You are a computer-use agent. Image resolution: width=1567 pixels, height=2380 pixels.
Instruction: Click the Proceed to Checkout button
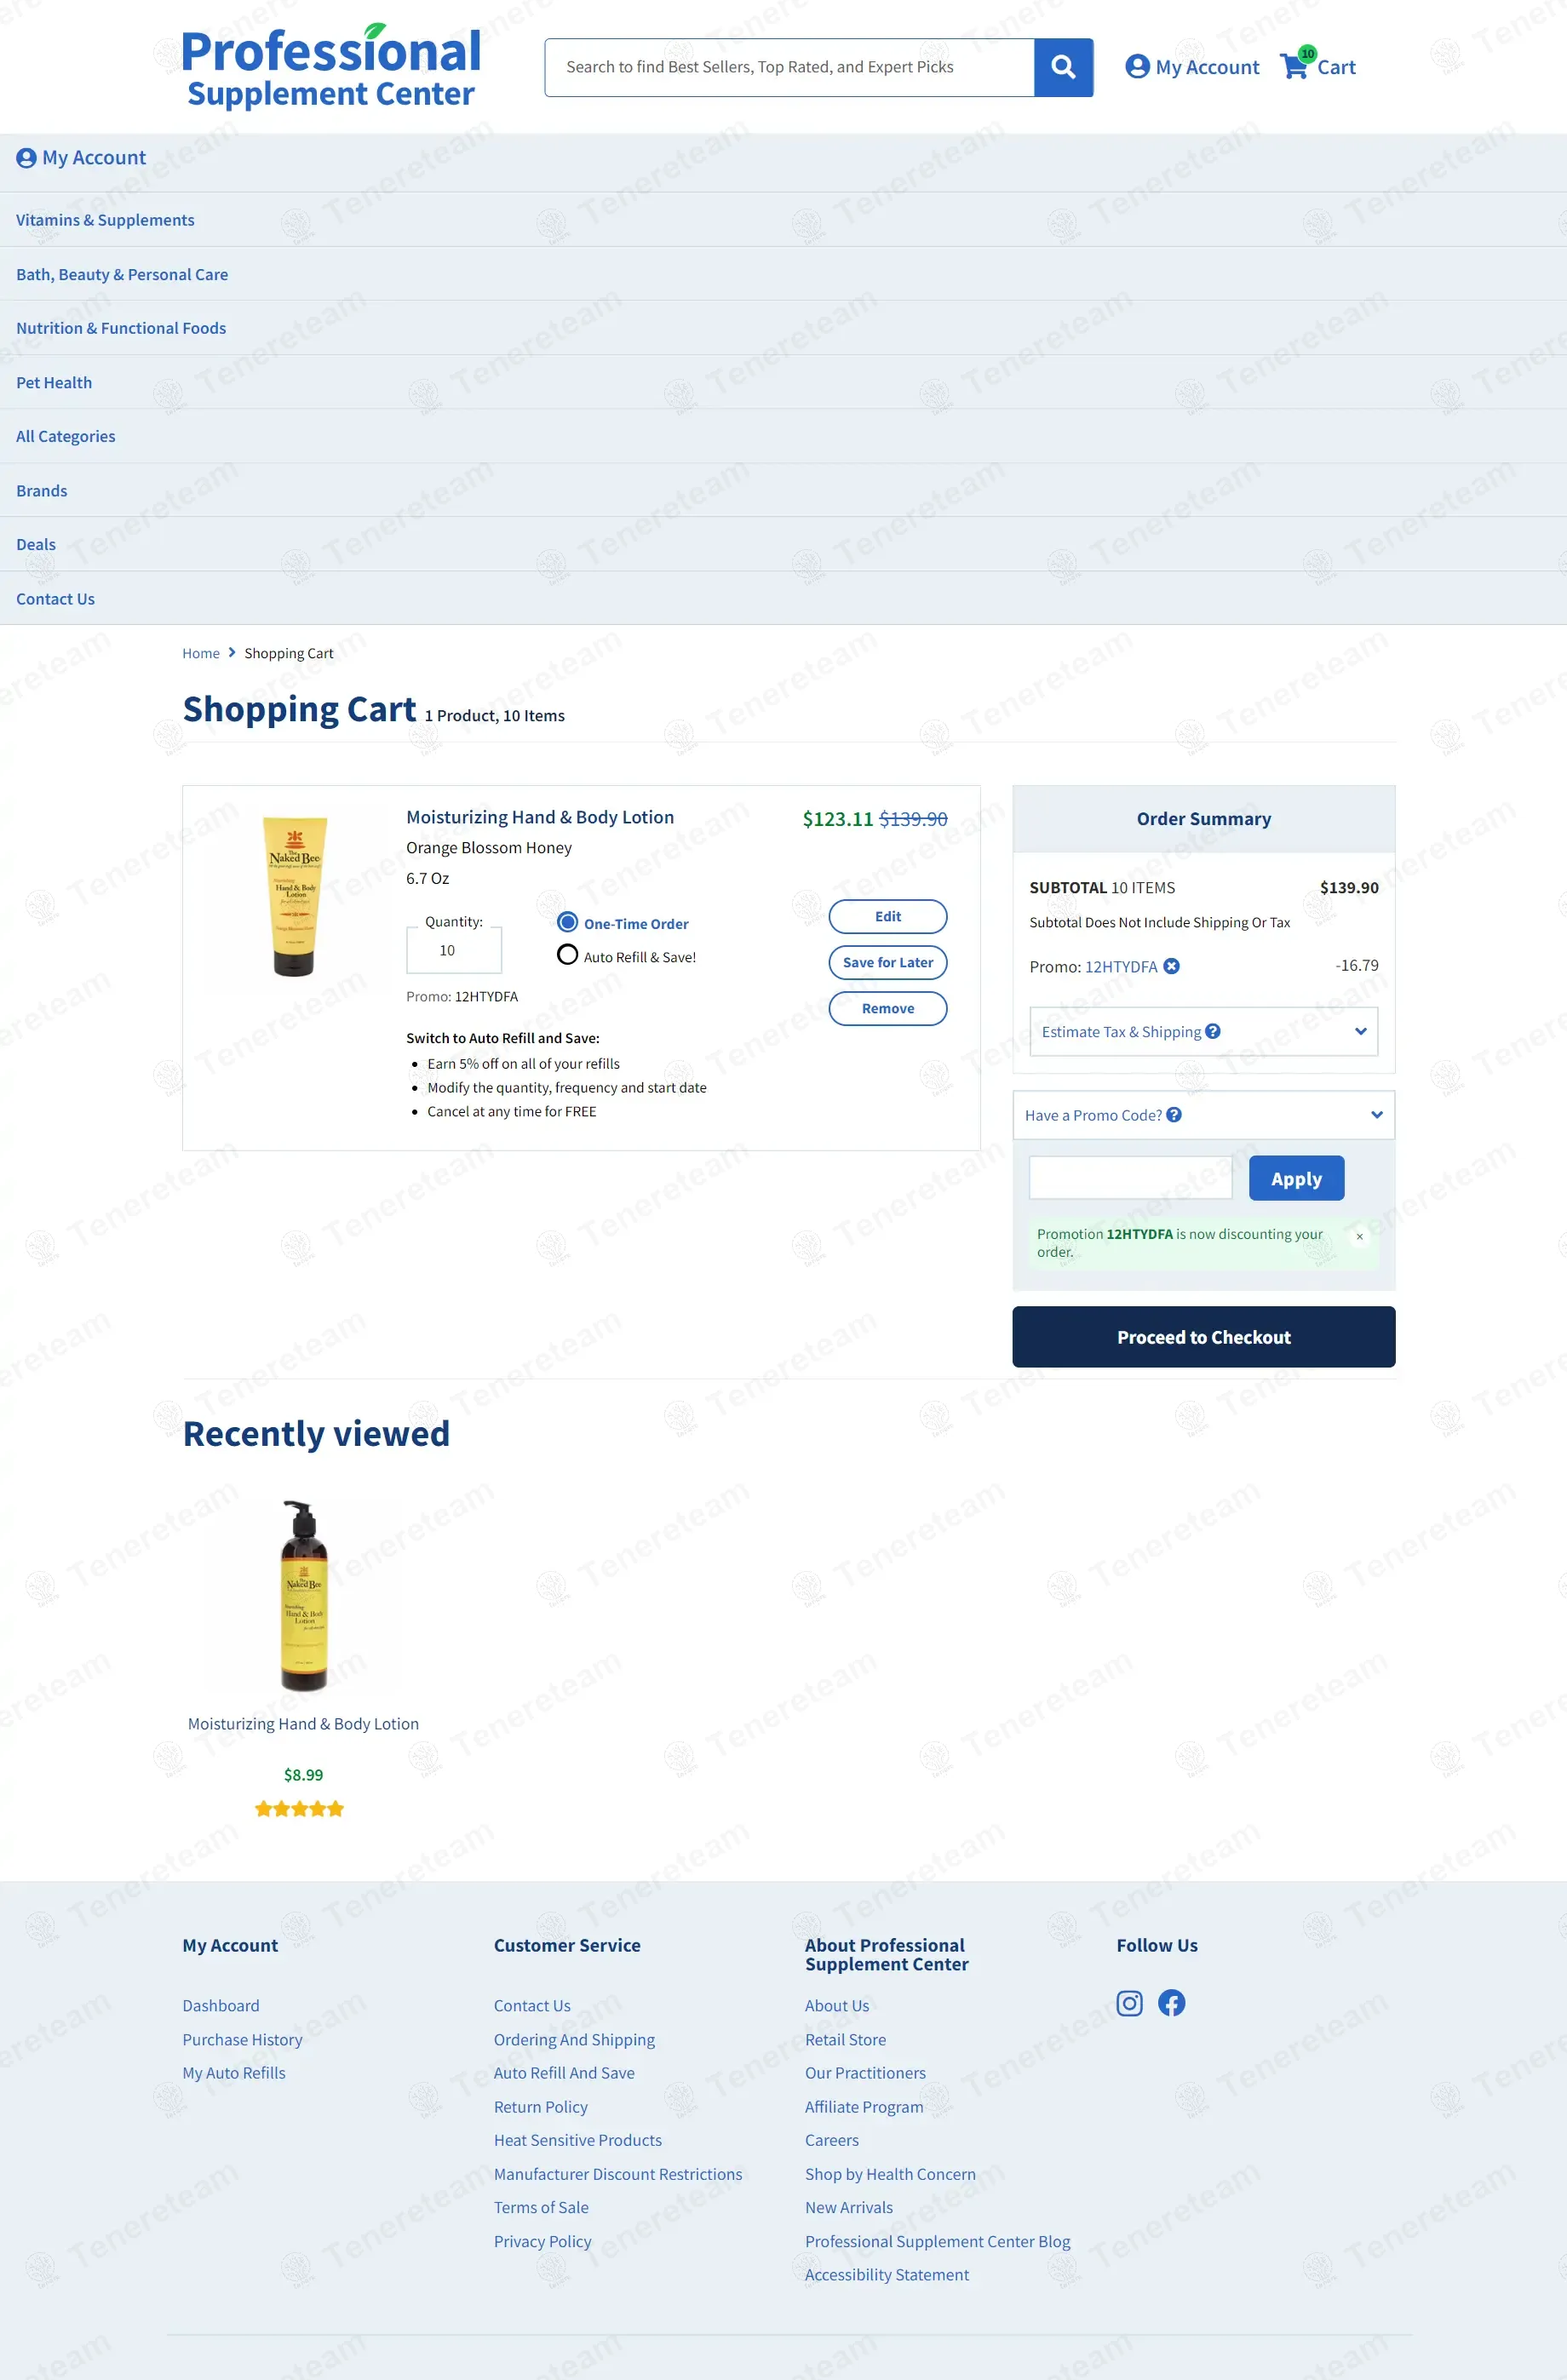pos(1203,1337)
